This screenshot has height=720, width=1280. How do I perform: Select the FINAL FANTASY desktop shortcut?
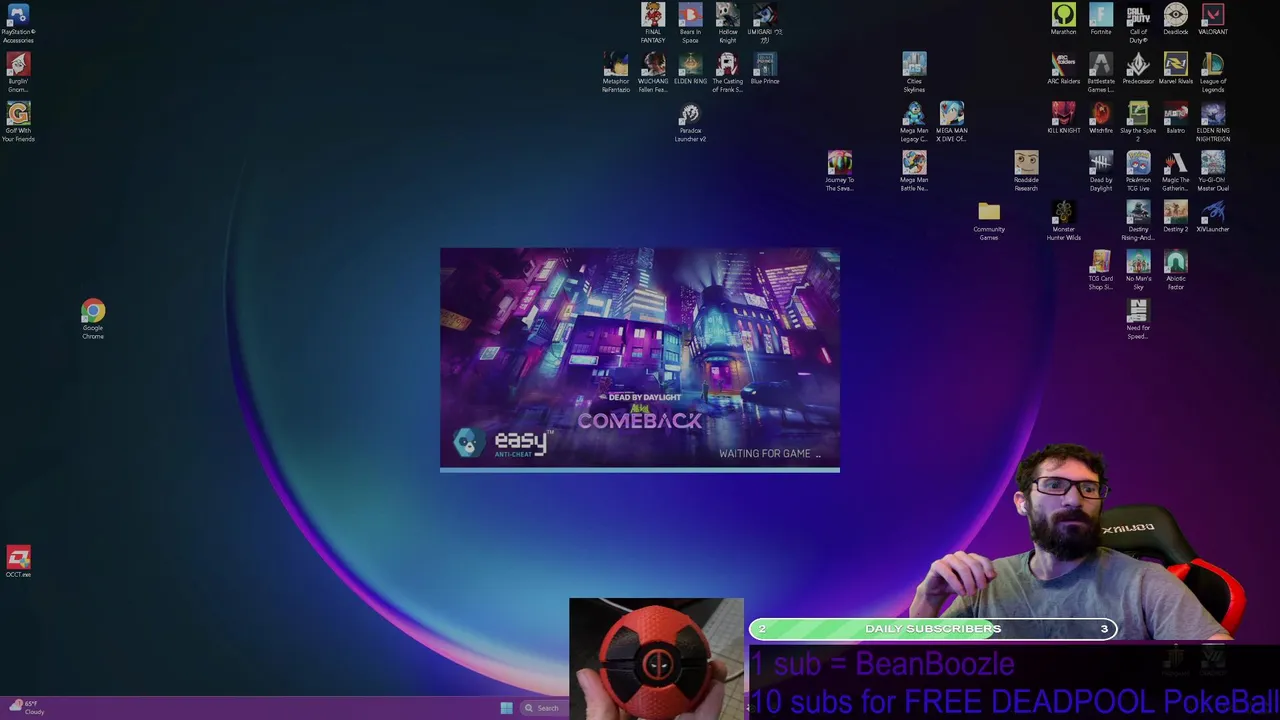653,23
